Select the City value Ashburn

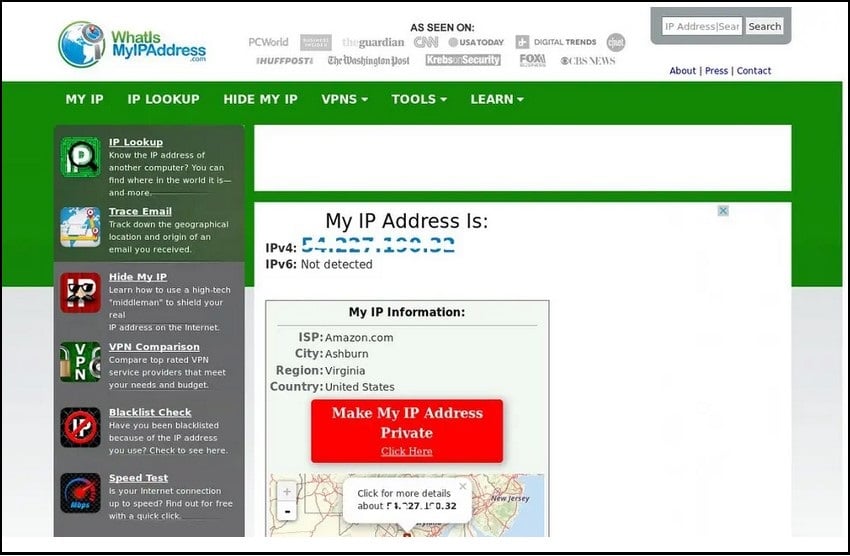[346, 354]
